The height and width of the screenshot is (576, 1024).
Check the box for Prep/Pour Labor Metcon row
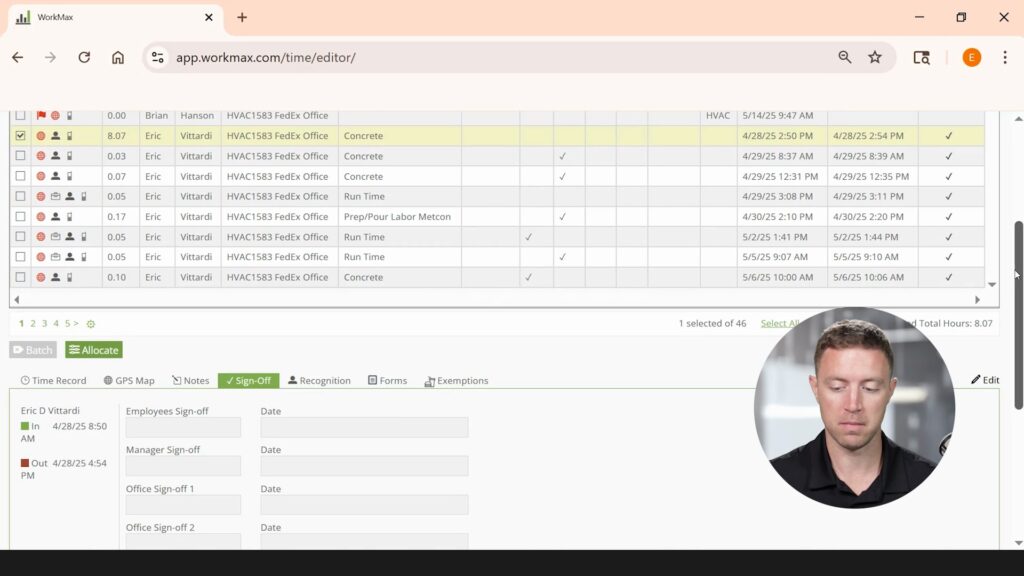click(20, 217)
